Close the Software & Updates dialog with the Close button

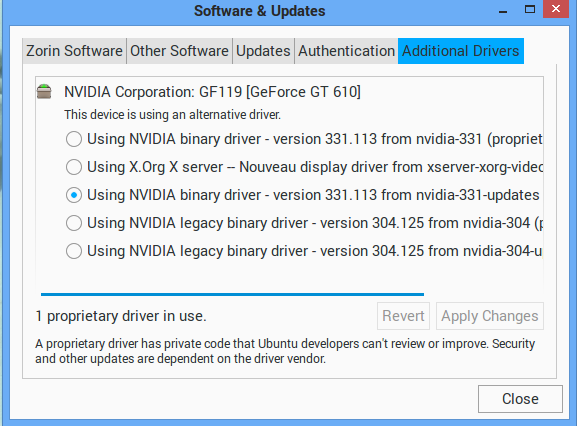pos(520,399)
